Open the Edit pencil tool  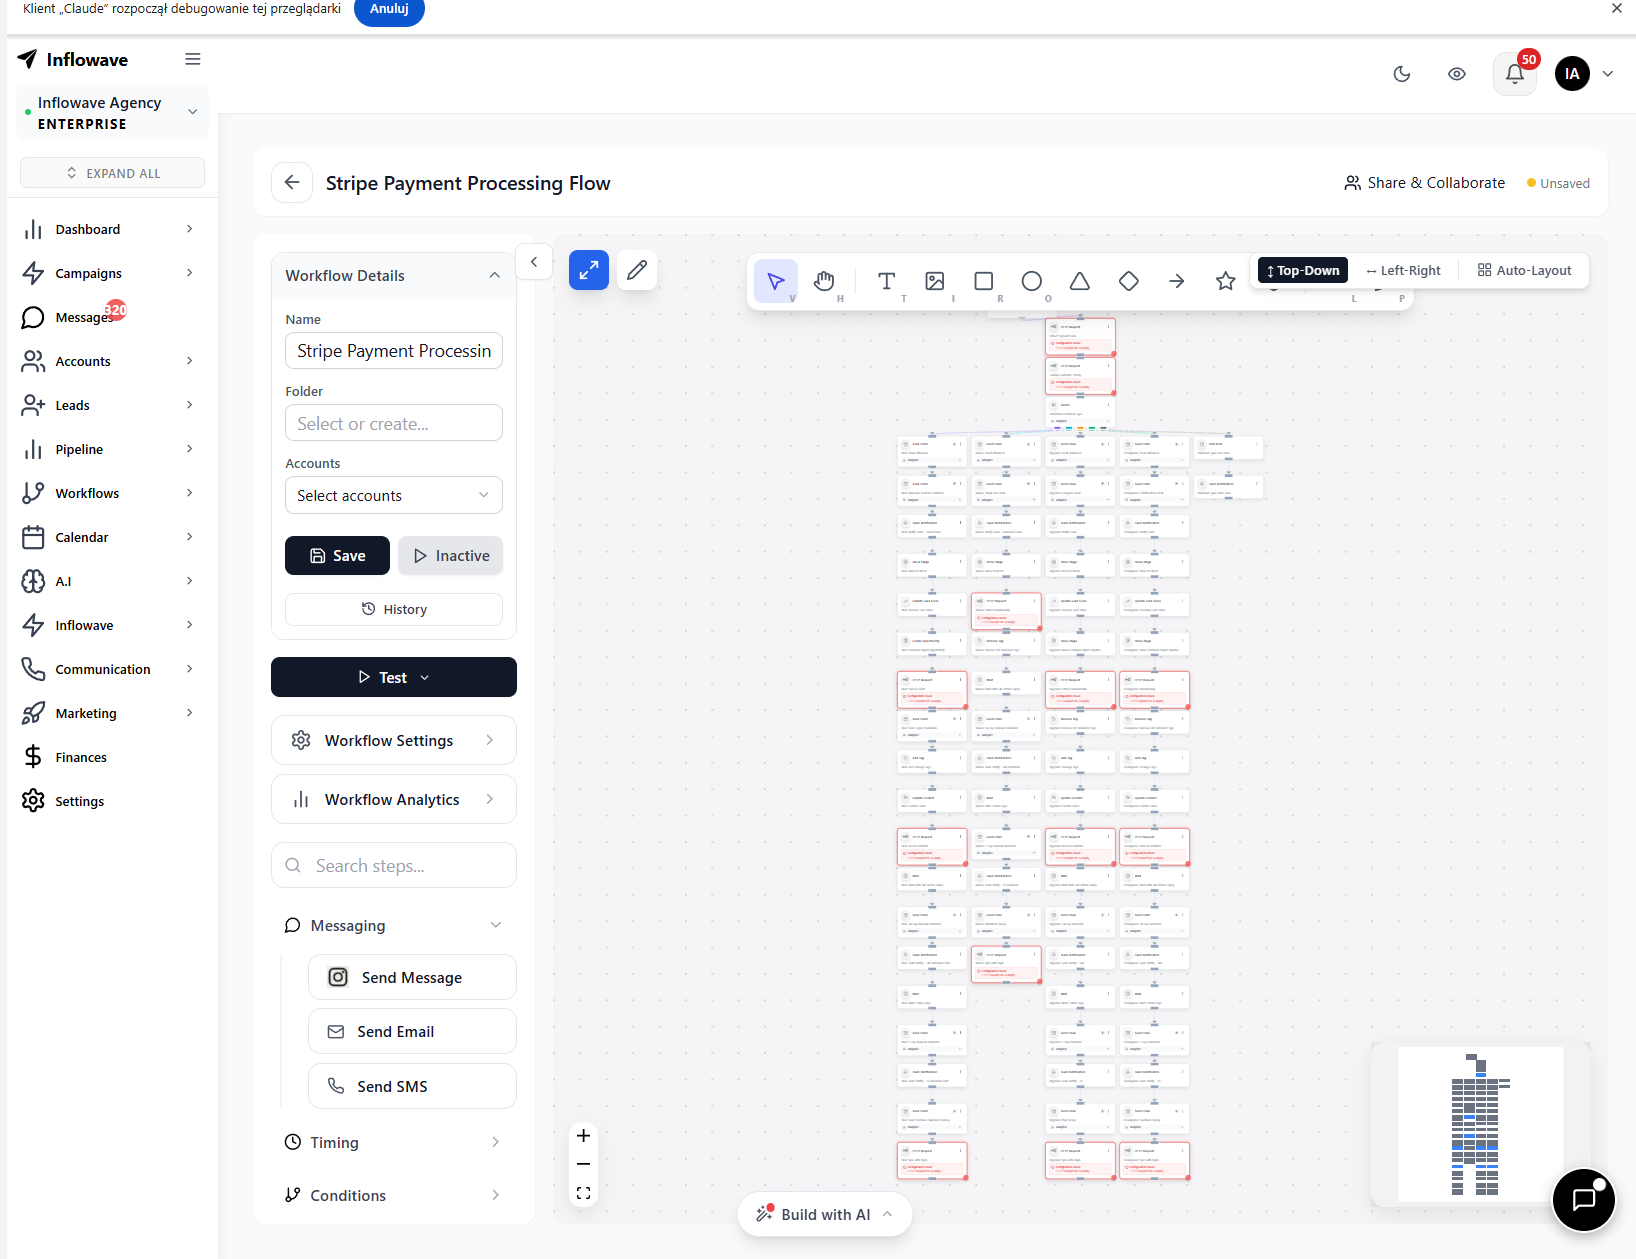coord(637,270)
